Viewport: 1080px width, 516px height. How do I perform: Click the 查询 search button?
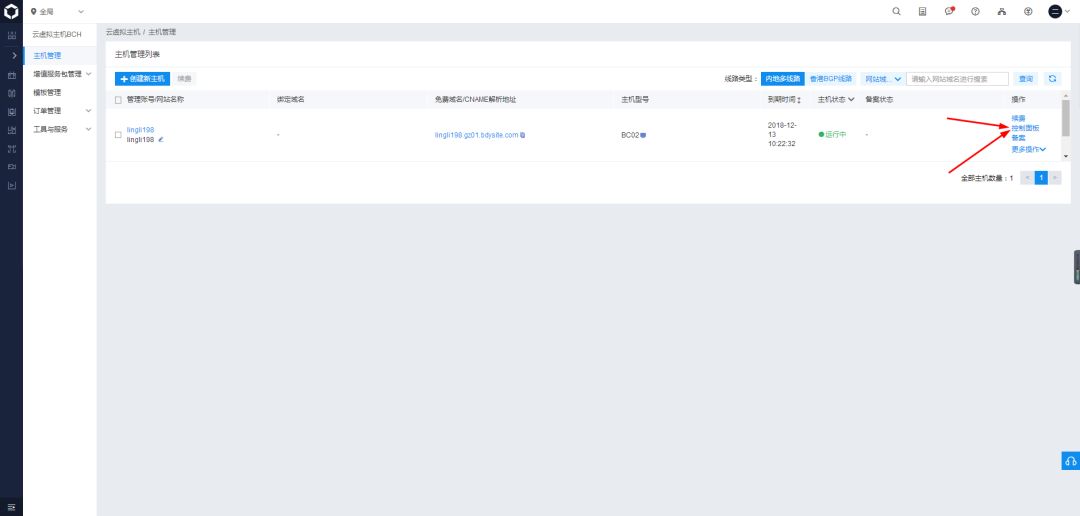1026,79
